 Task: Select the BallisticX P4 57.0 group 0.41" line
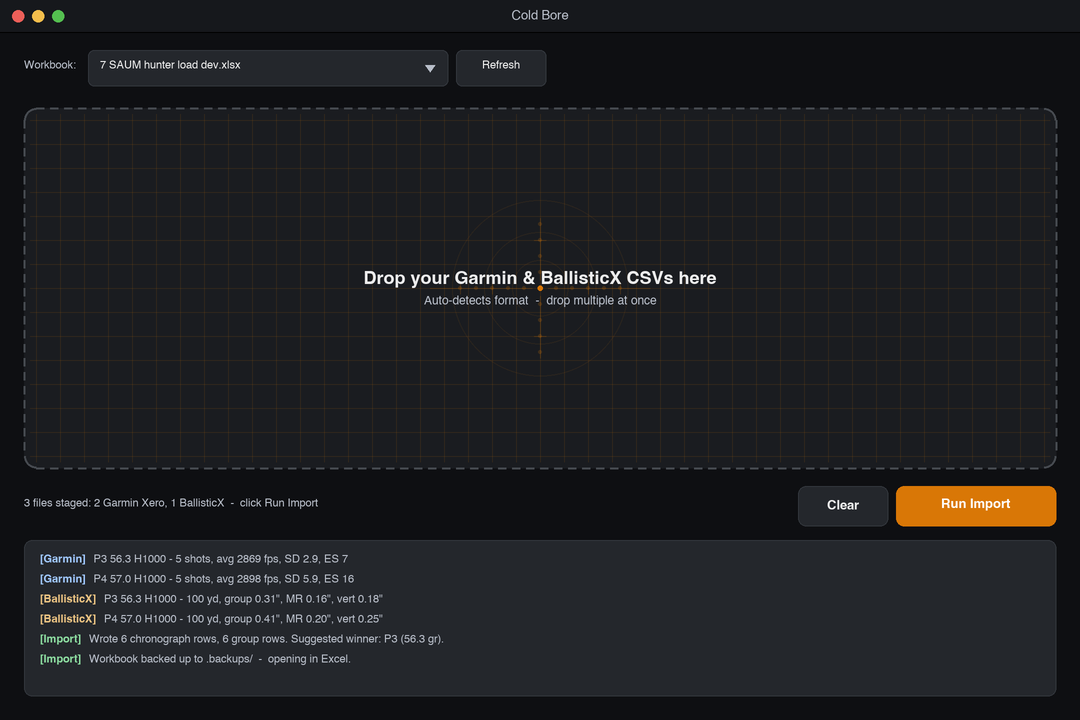211,619
